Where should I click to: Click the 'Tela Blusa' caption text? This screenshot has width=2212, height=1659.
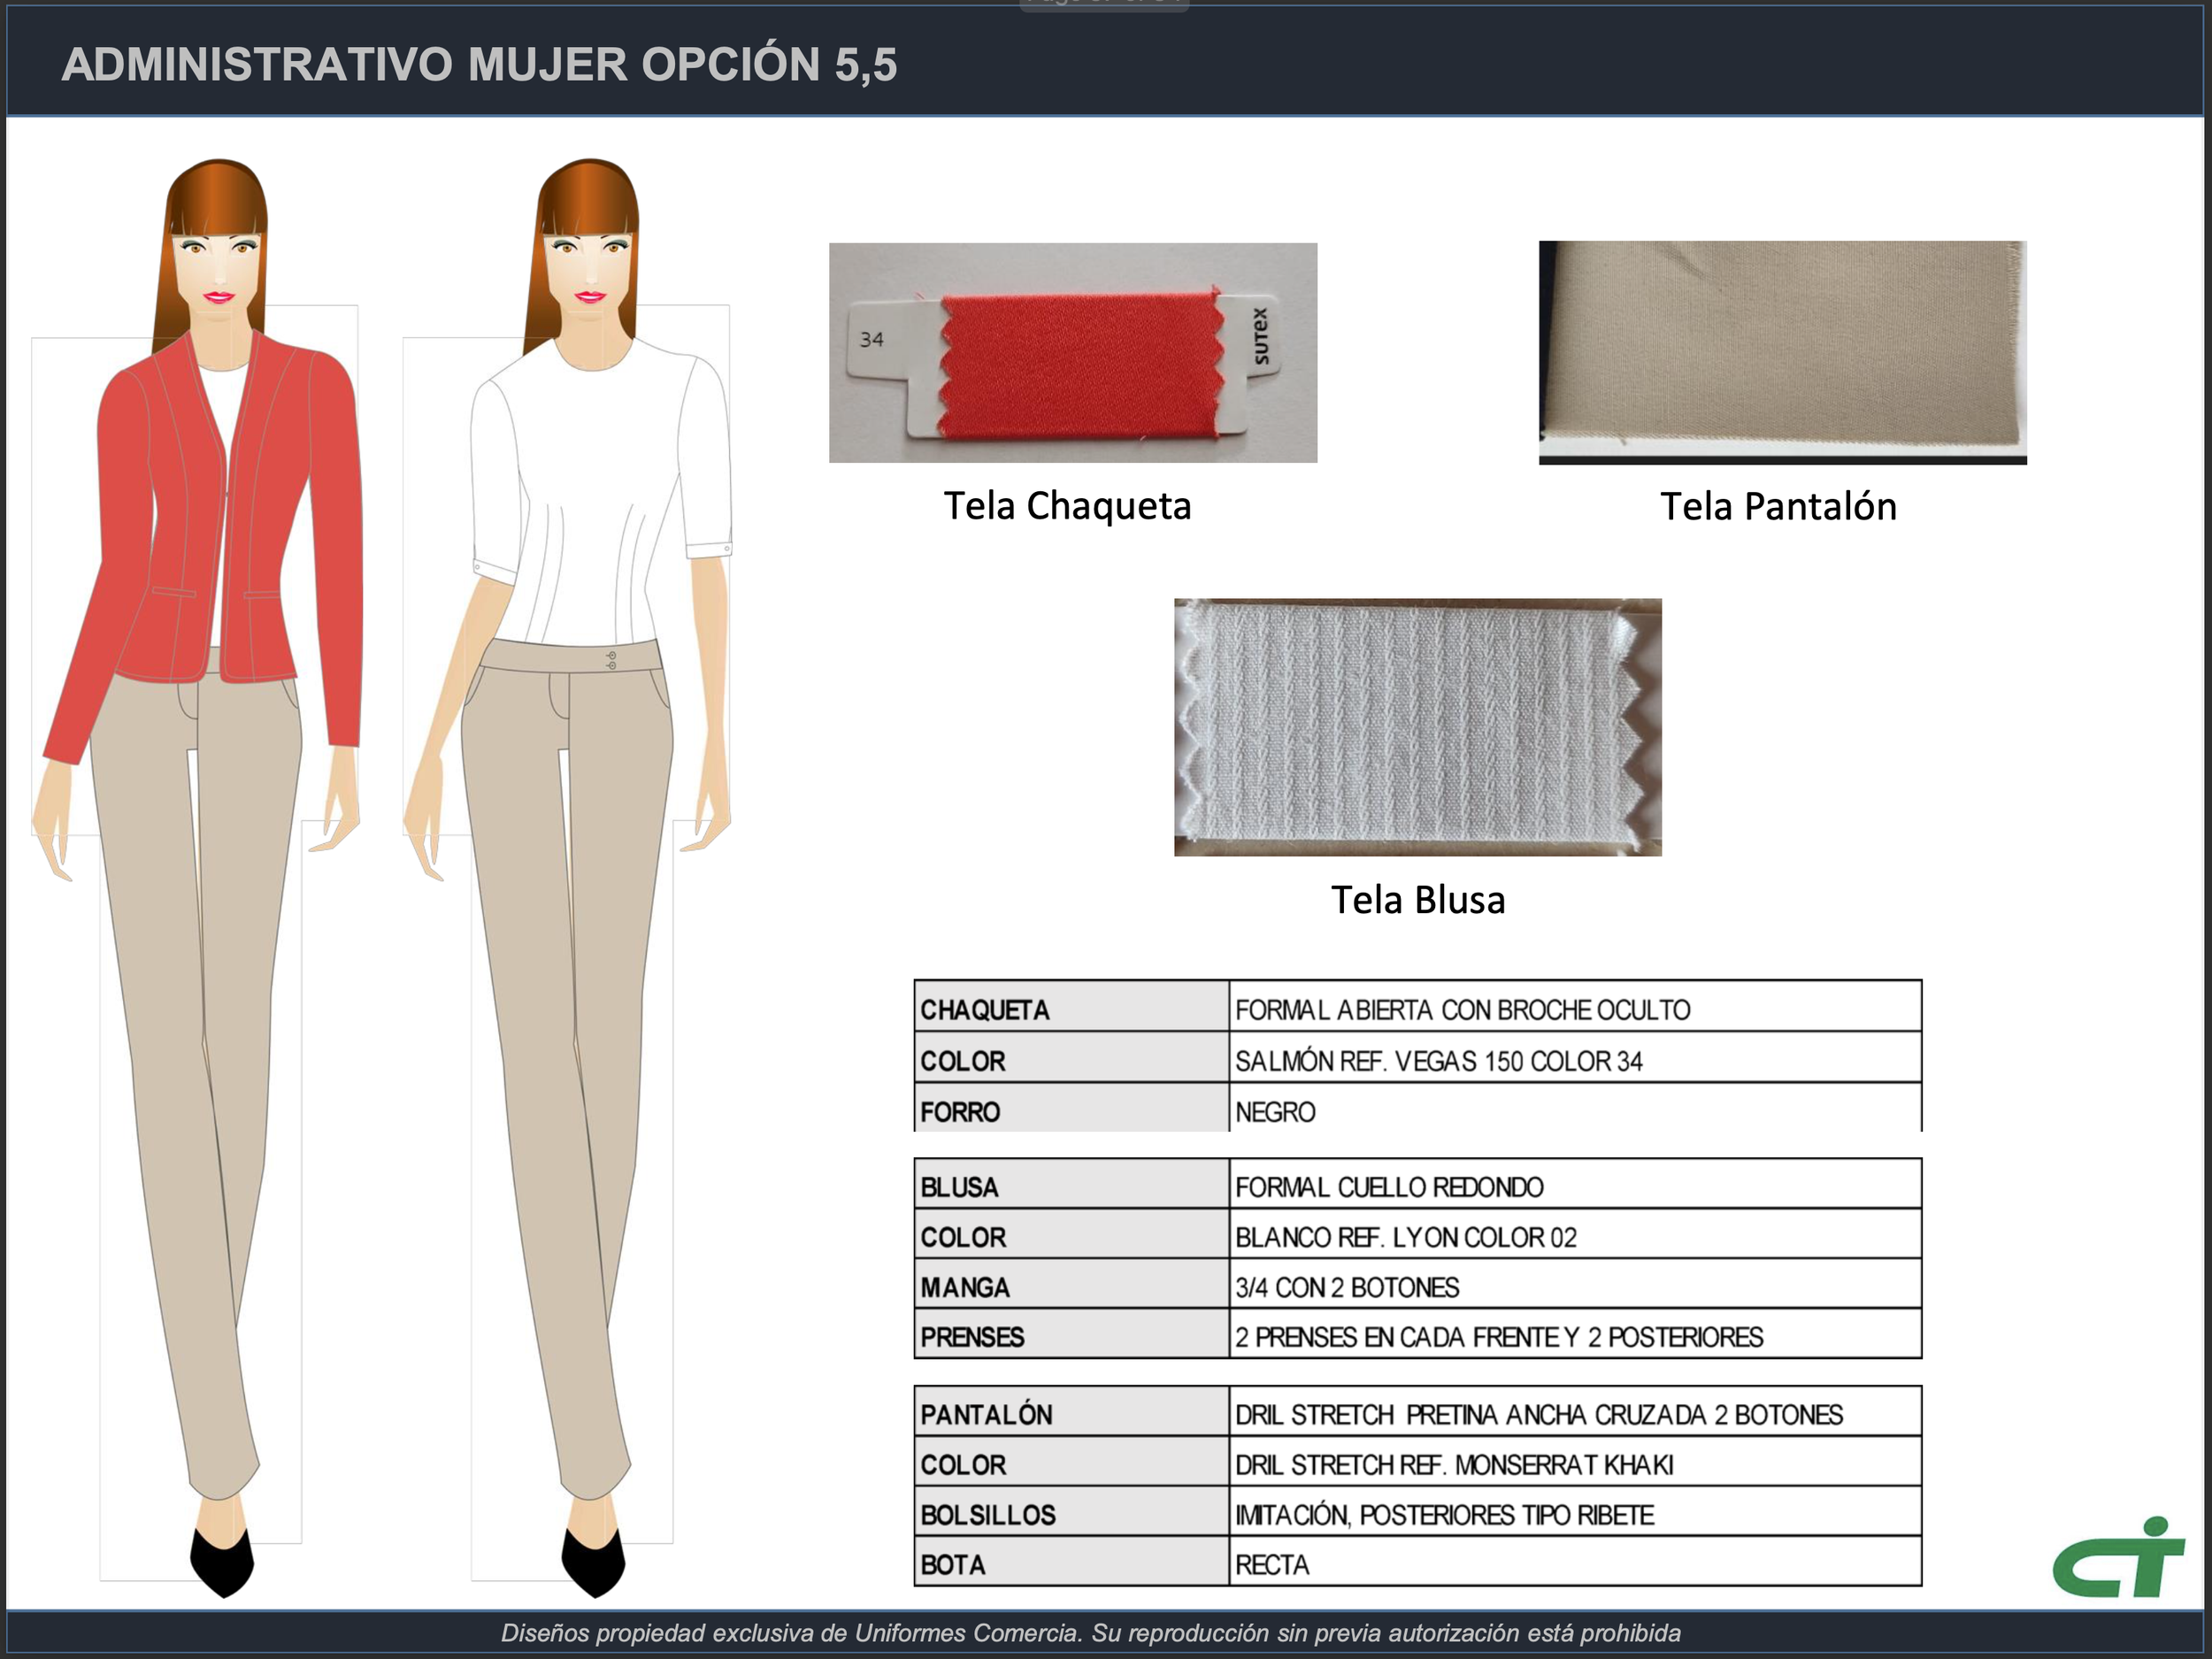click(1417, 899)
